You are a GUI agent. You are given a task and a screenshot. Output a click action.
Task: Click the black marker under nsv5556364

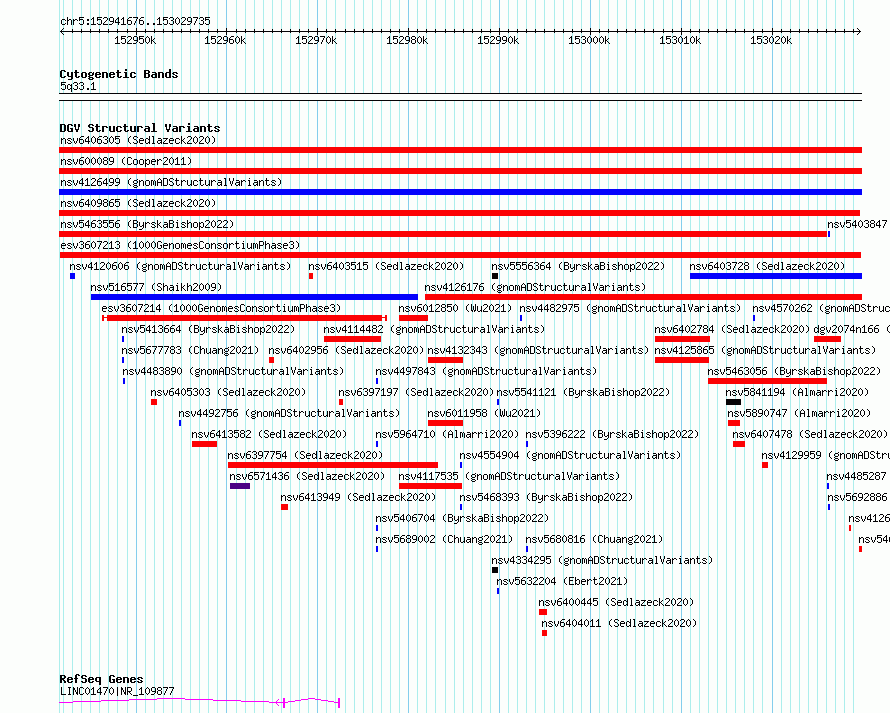tap(495, 276)
